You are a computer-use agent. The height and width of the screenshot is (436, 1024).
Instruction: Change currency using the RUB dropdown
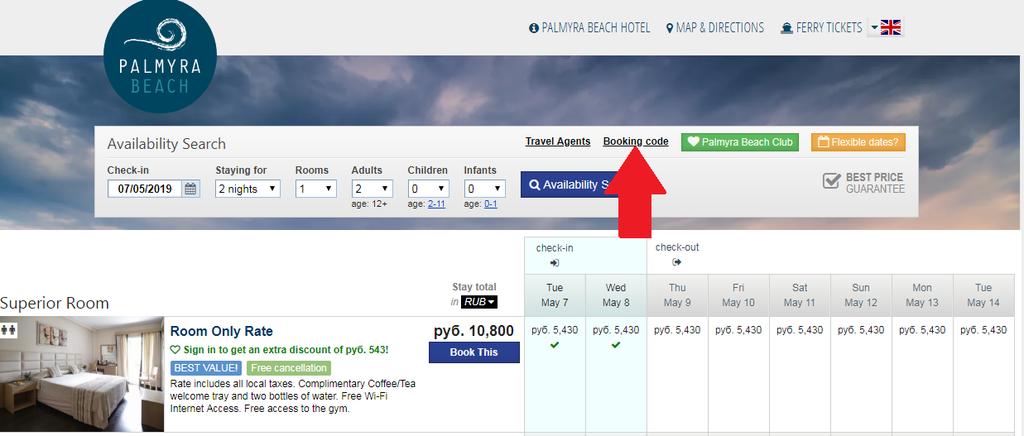[x=479, y=302]
